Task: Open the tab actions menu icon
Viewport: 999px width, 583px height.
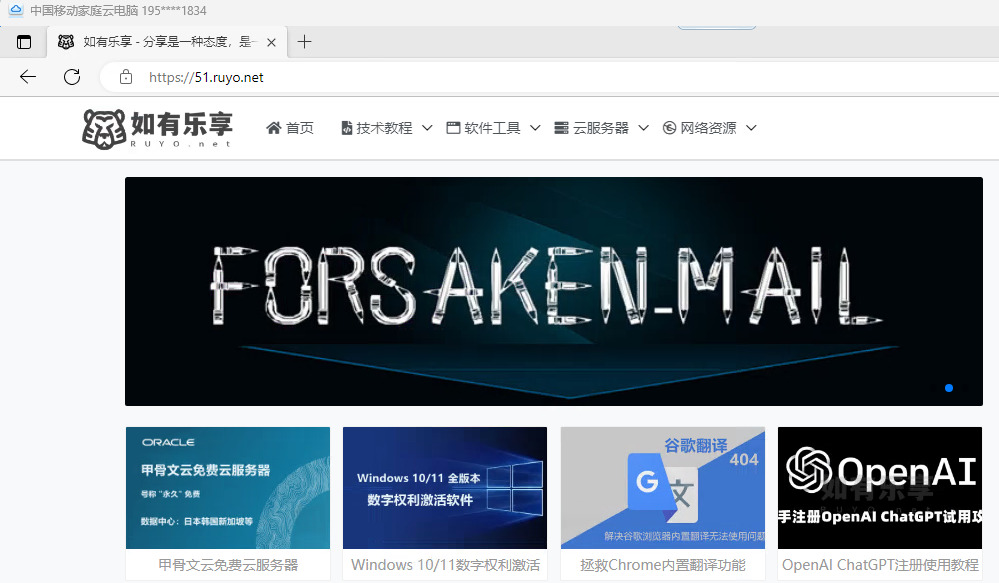Action: point(24,42)
